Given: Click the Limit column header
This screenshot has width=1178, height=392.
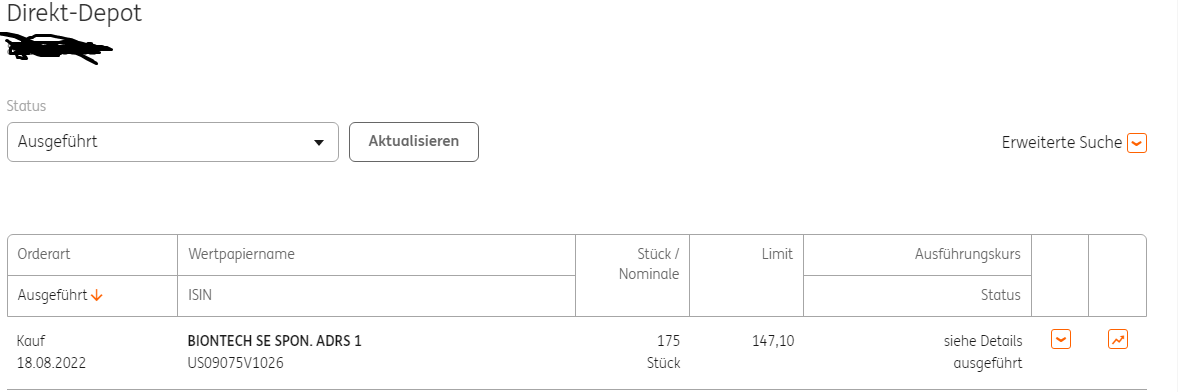Looking at the screenshot, I should [x=777, y=254].
